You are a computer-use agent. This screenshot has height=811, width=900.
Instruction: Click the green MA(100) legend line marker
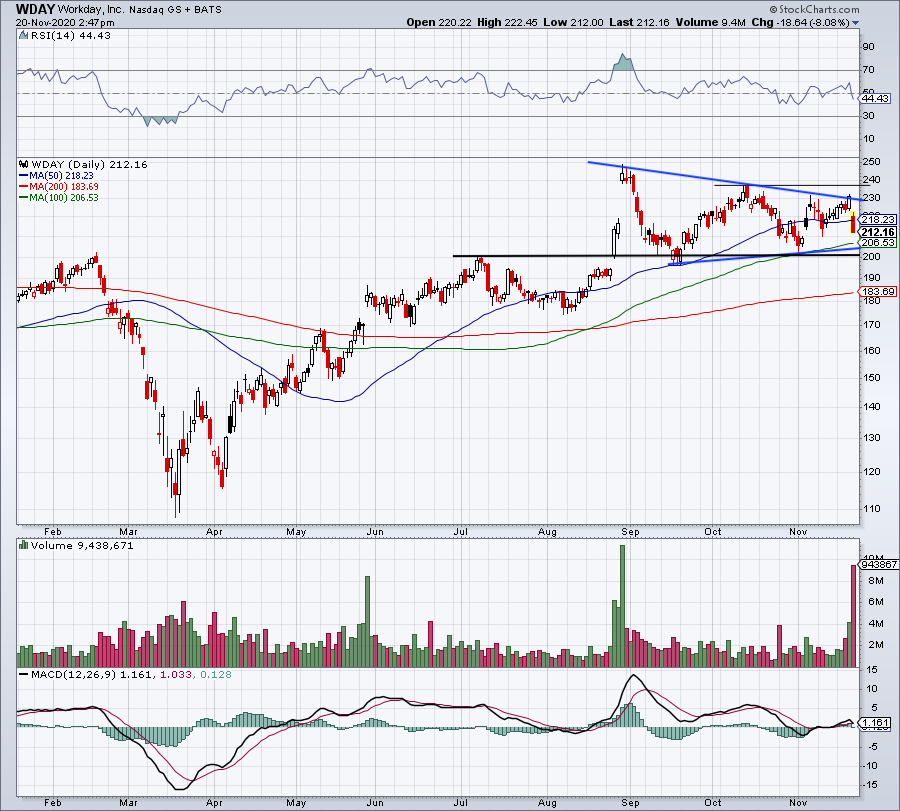24,197
